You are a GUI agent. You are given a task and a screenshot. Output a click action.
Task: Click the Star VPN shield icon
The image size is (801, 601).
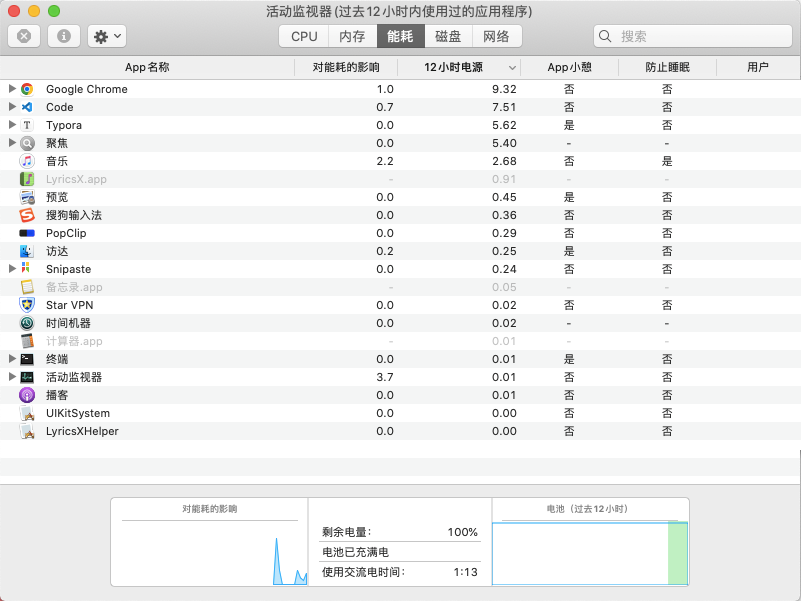coord(27,305)
